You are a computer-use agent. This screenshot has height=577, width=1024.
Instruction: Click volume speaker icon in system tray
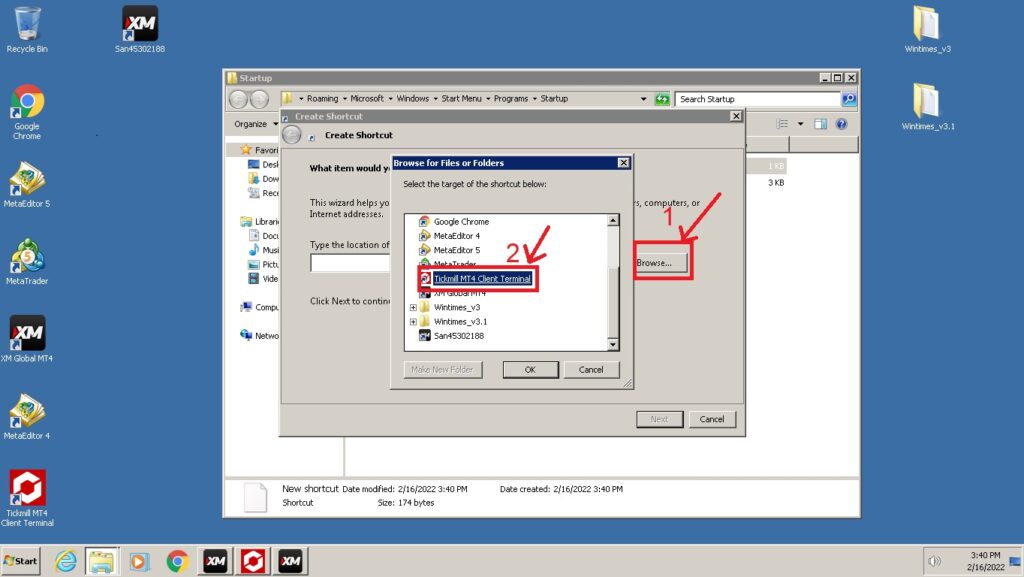[x=935, y=561]
